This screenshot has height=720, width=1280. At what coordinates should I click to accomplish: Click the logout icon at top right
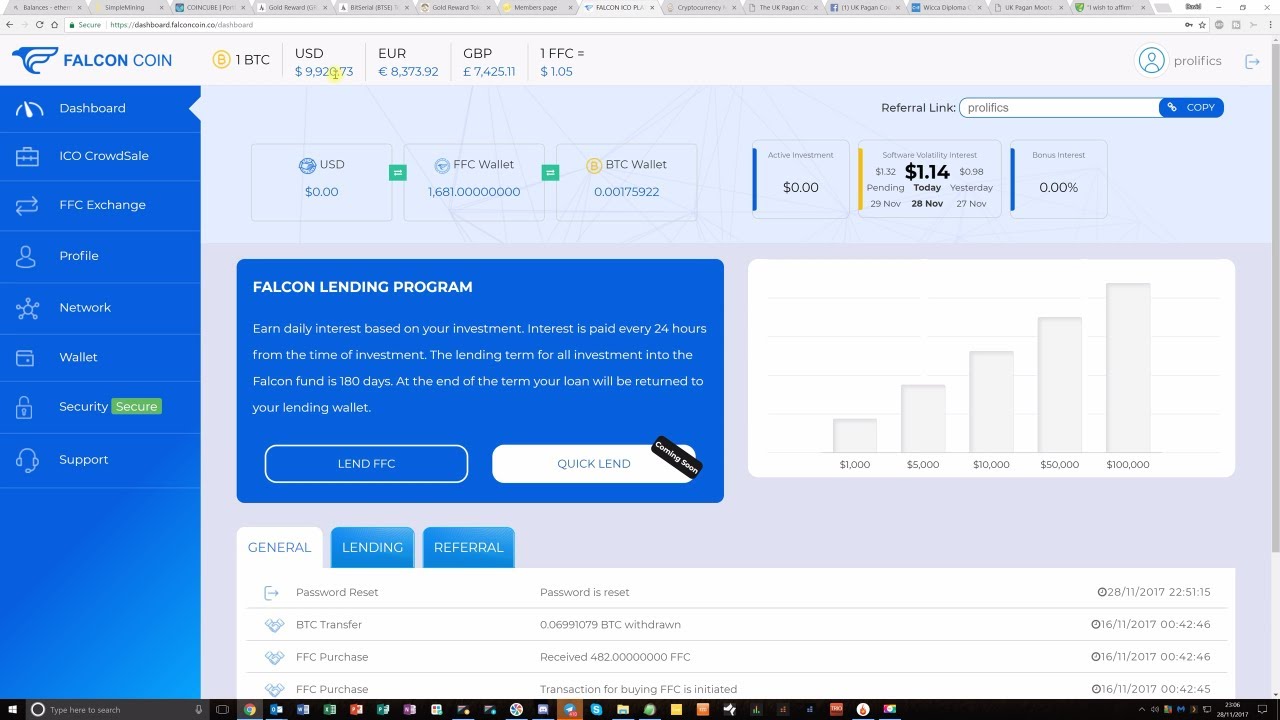click(x=1252, y=61)
